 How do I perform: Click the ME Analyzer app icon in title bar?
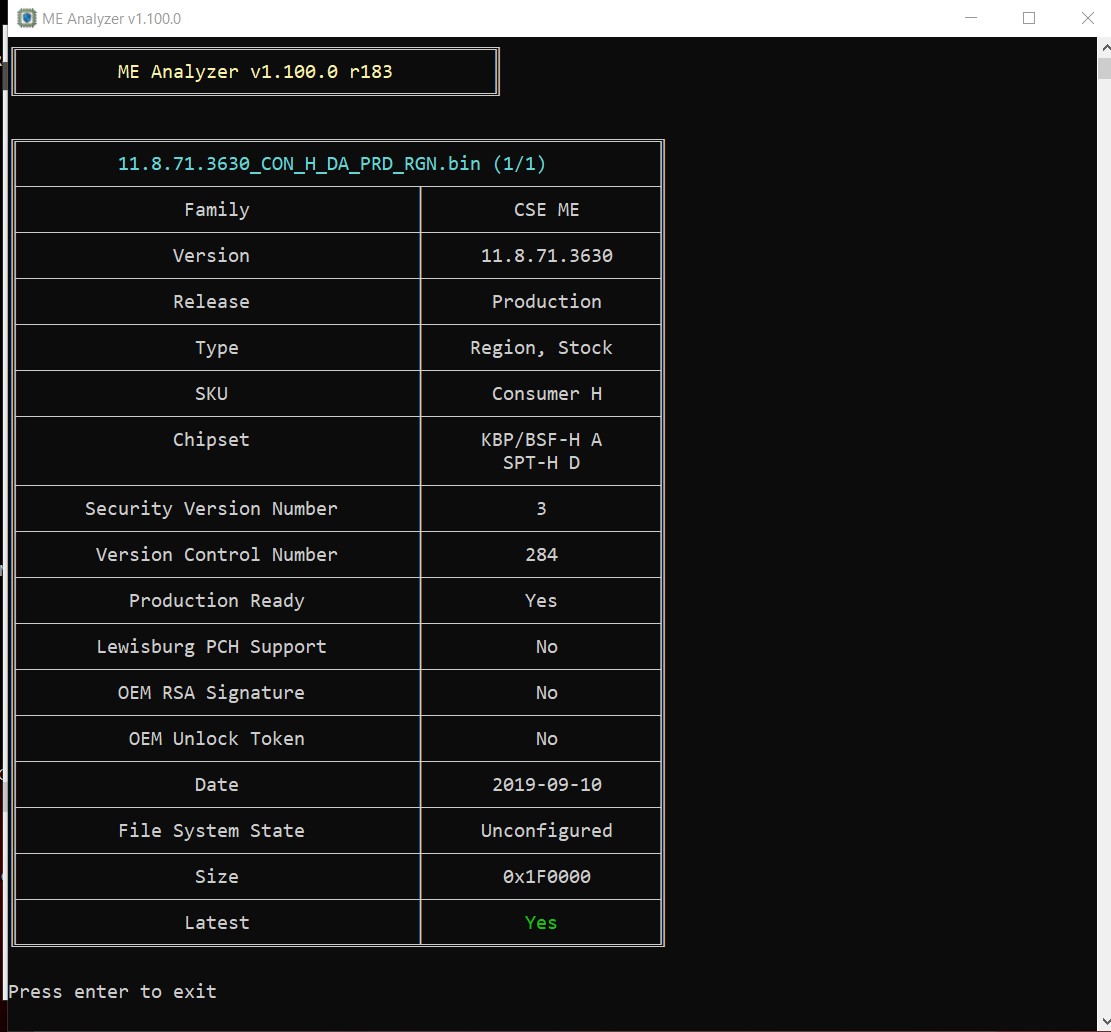[x=27, y=18]
